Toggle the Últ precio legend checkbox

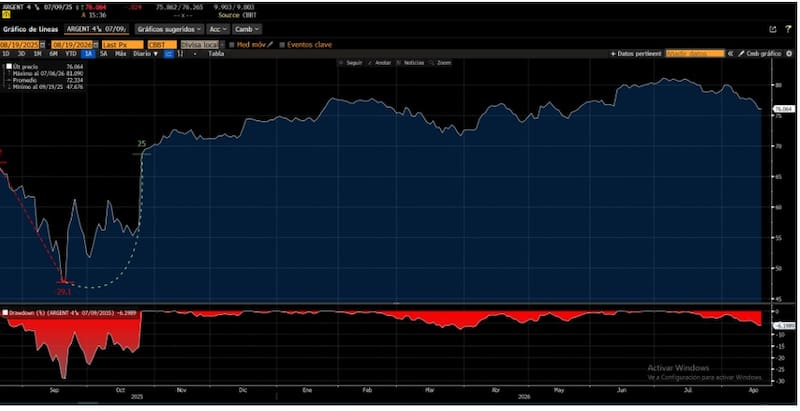(9, 67)
